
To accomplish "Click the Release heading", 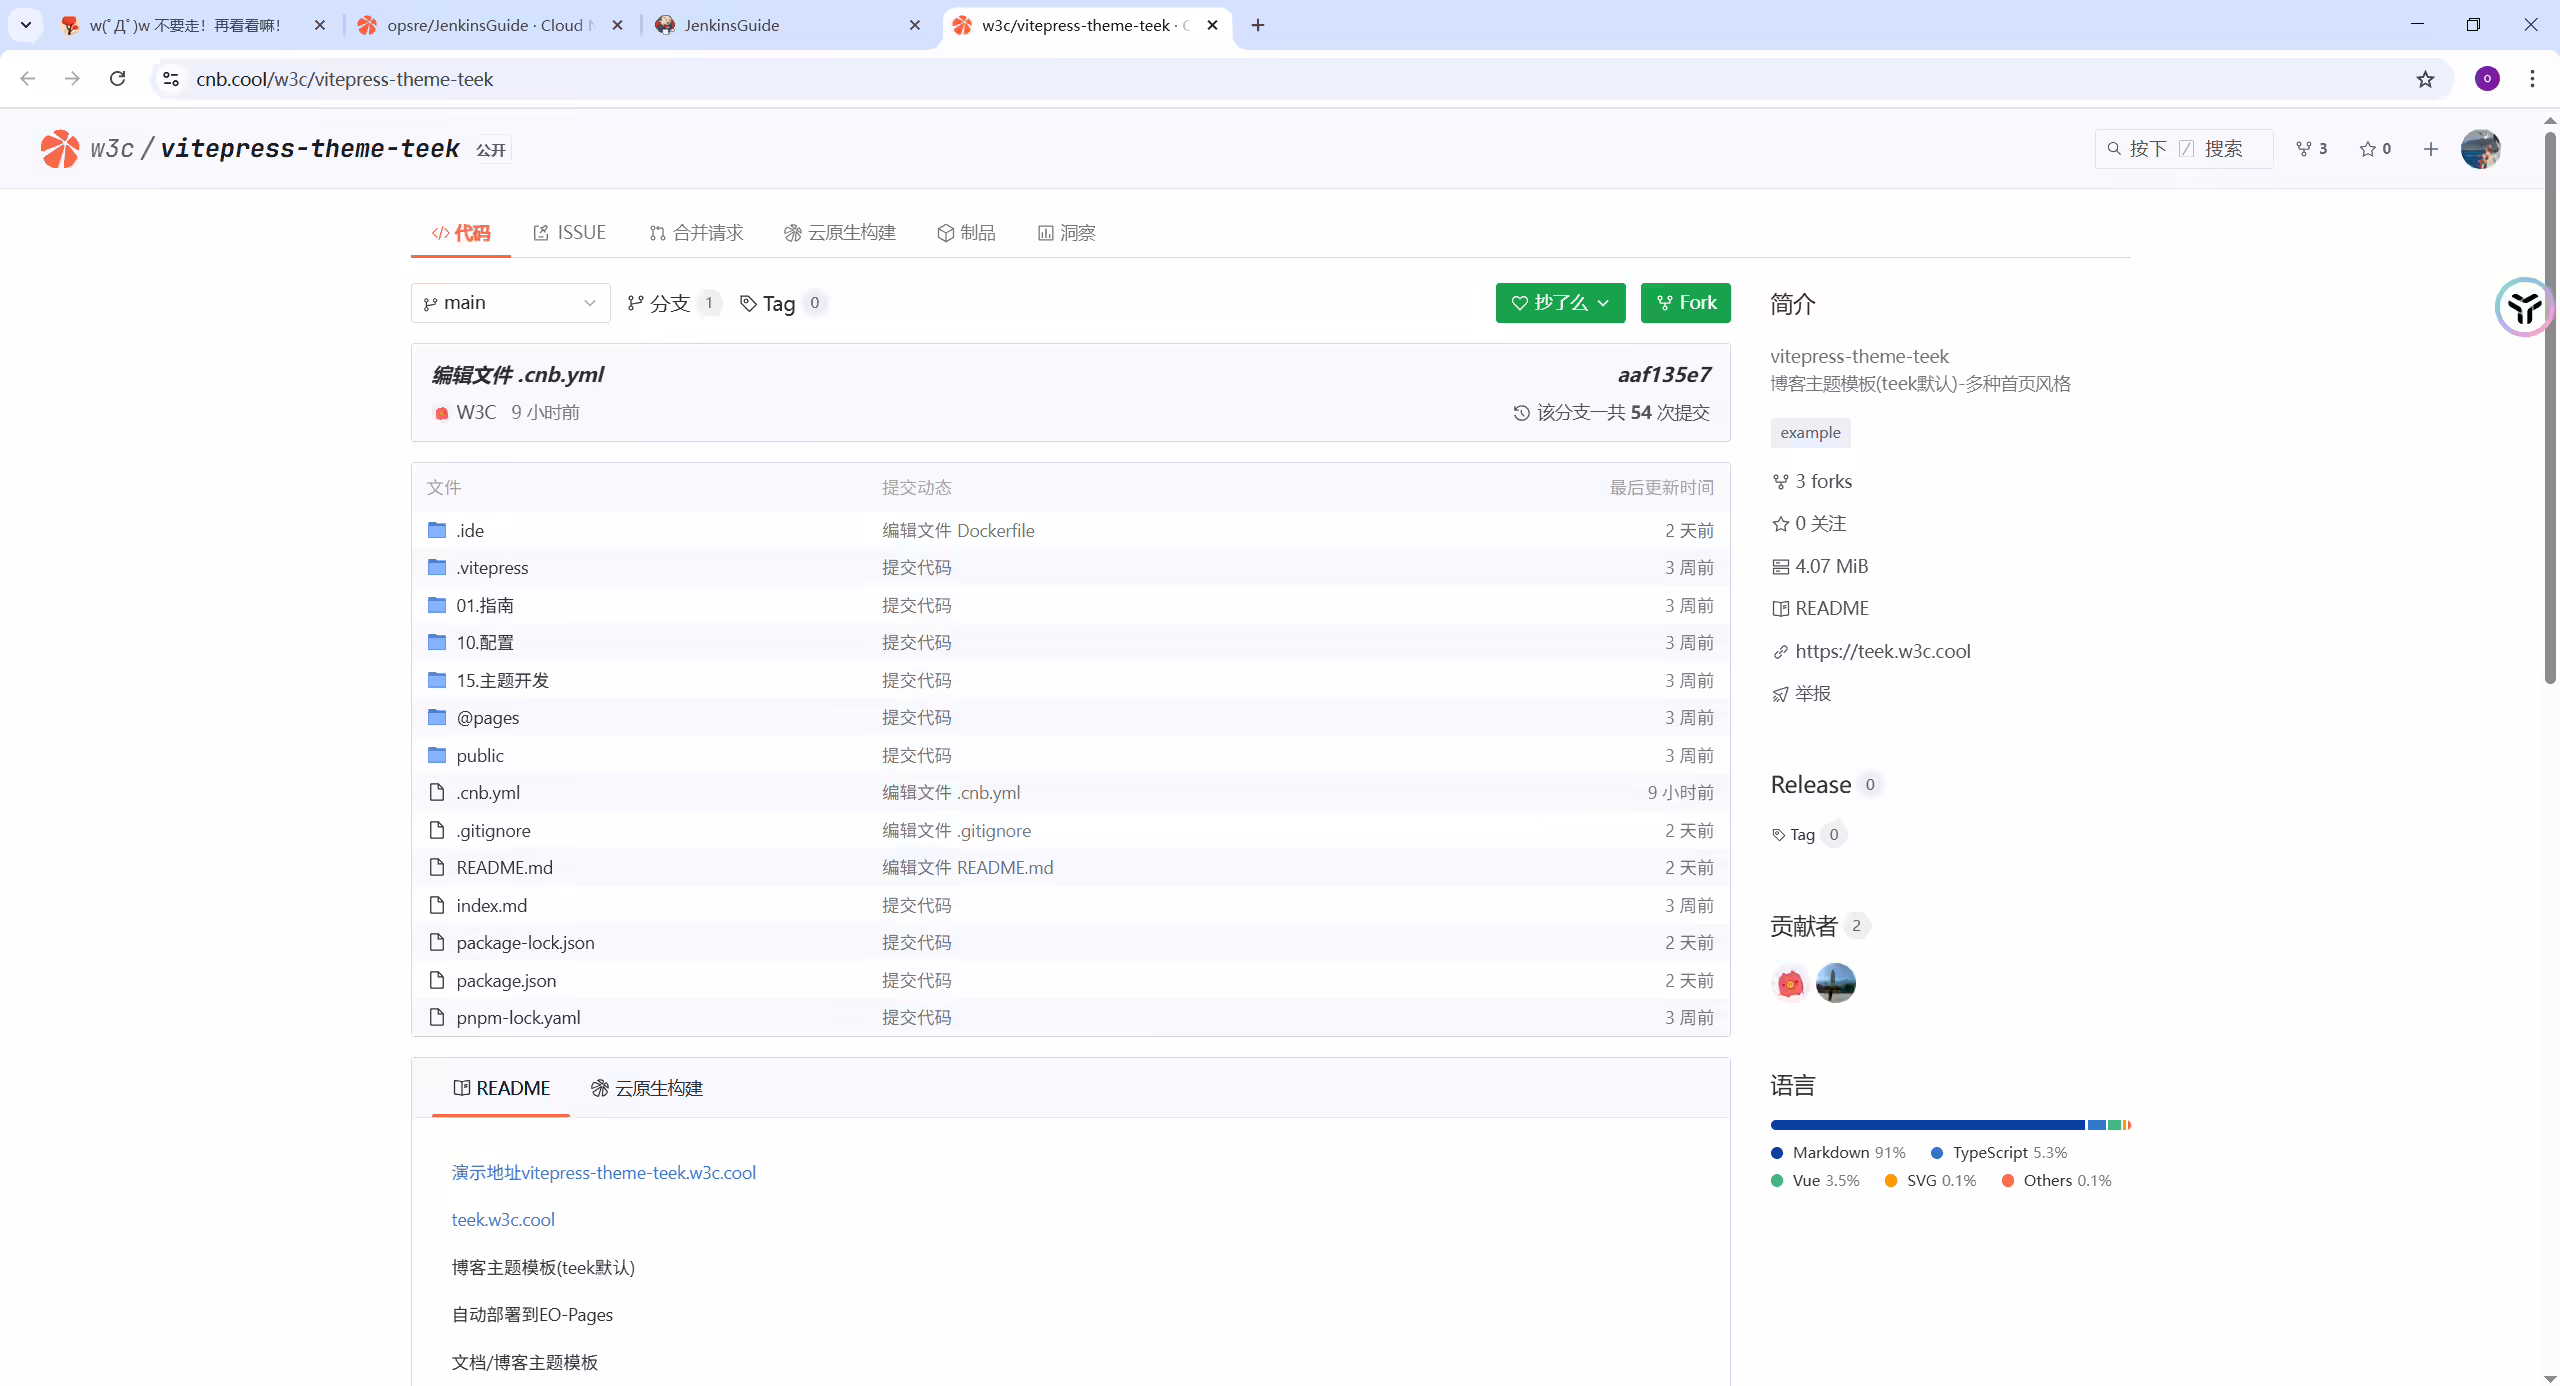I will (1810, 785).
